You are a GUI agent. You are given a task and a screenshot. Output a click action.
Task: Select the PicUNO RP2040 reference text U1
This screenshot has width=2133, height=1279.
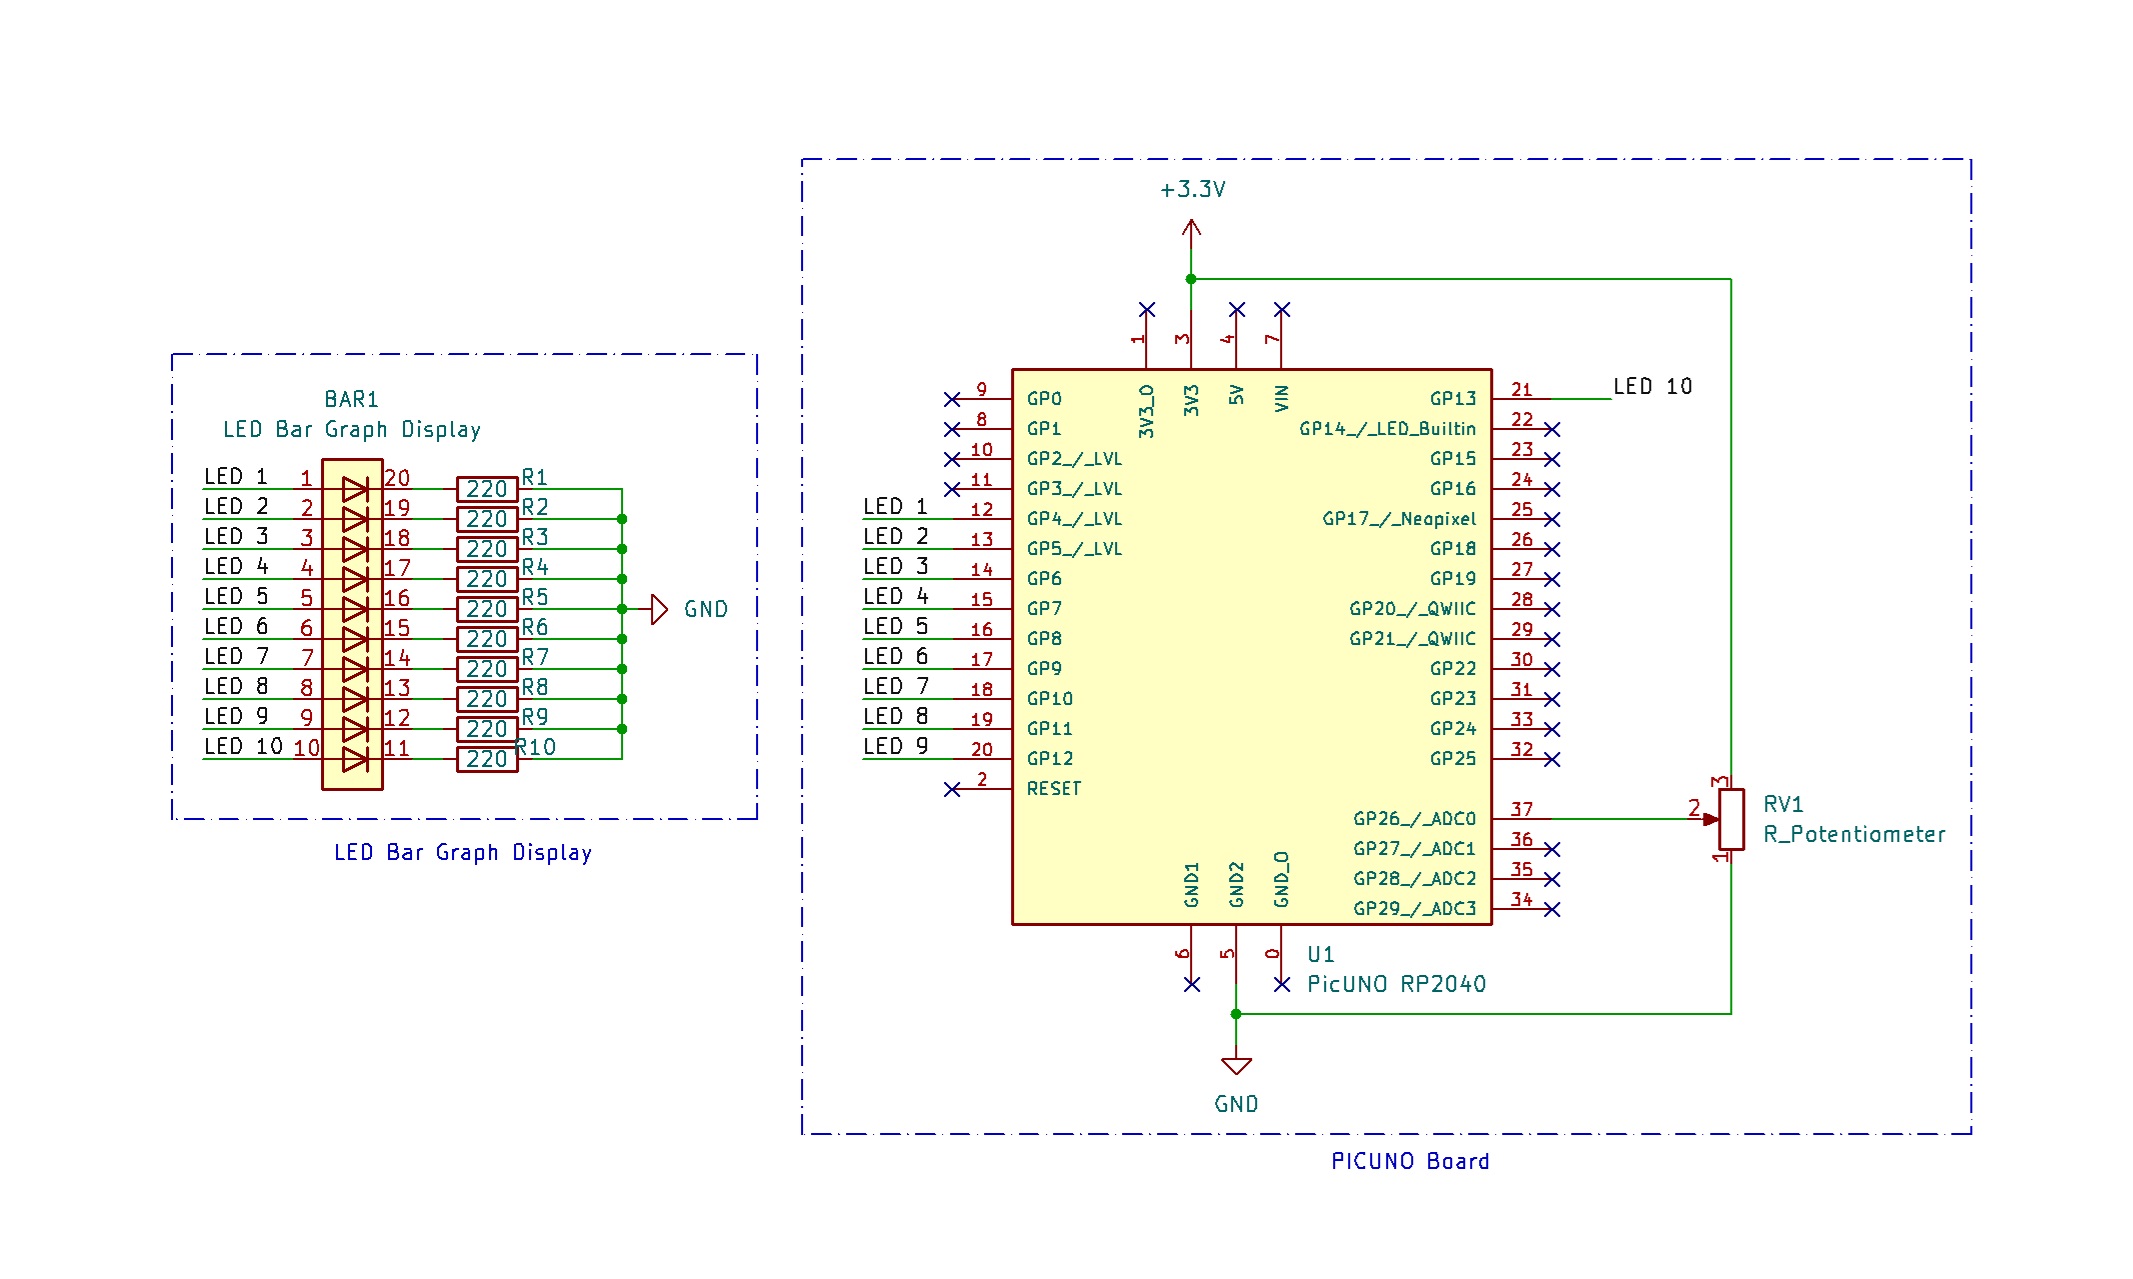[1322, 954]
